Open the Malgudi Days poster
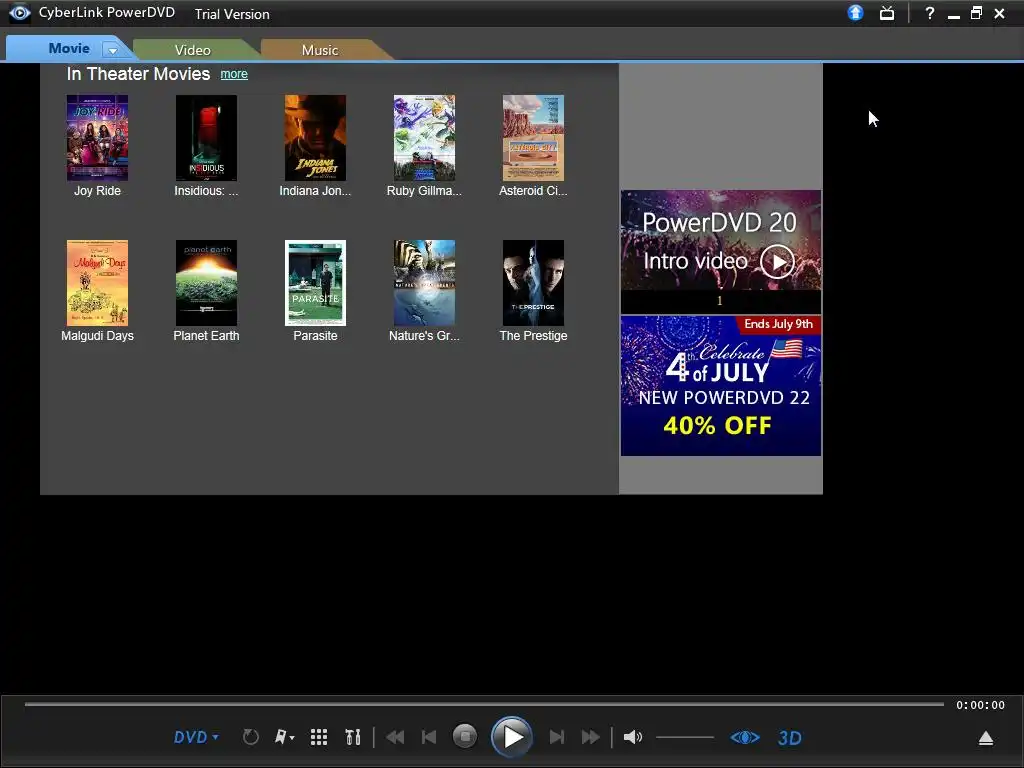Viewport: 1024px width, 768px height. 97,283
